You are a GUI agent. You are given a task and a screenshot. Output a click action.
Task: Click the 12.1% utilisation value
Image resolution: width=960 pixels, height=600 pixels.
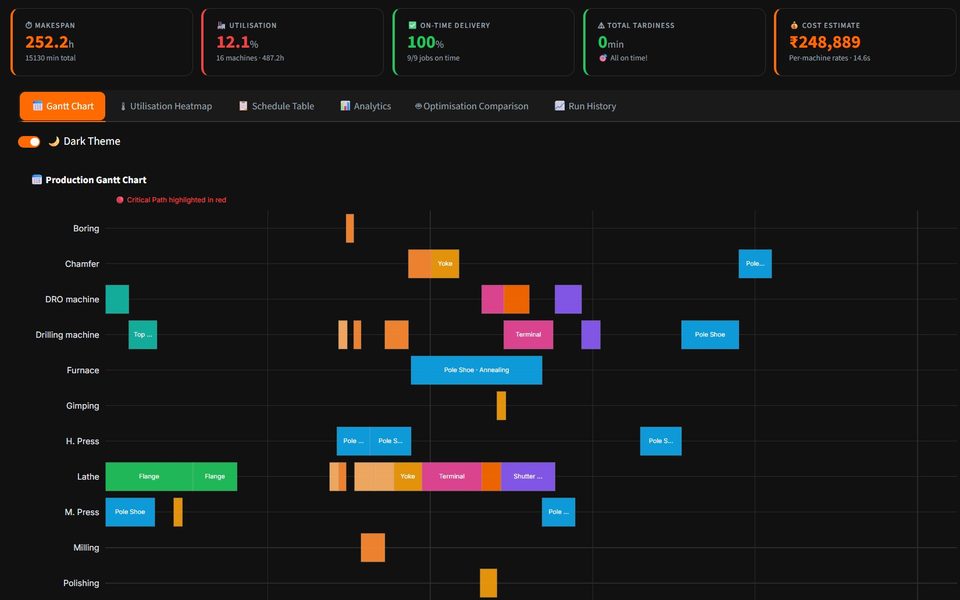(237, 42)
